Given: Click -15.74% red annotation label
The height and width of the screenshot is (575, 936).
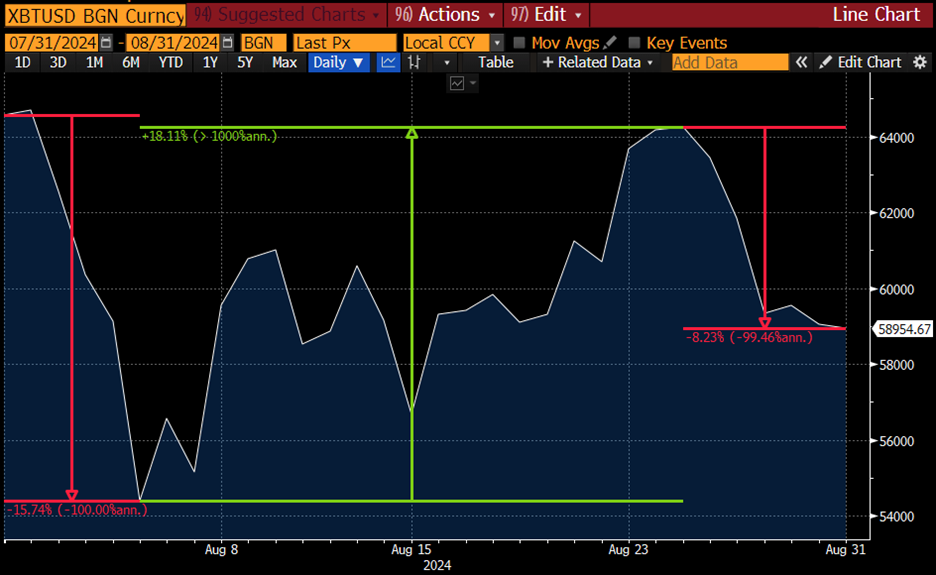Looking at the screenshot, I should coord(76,510).
